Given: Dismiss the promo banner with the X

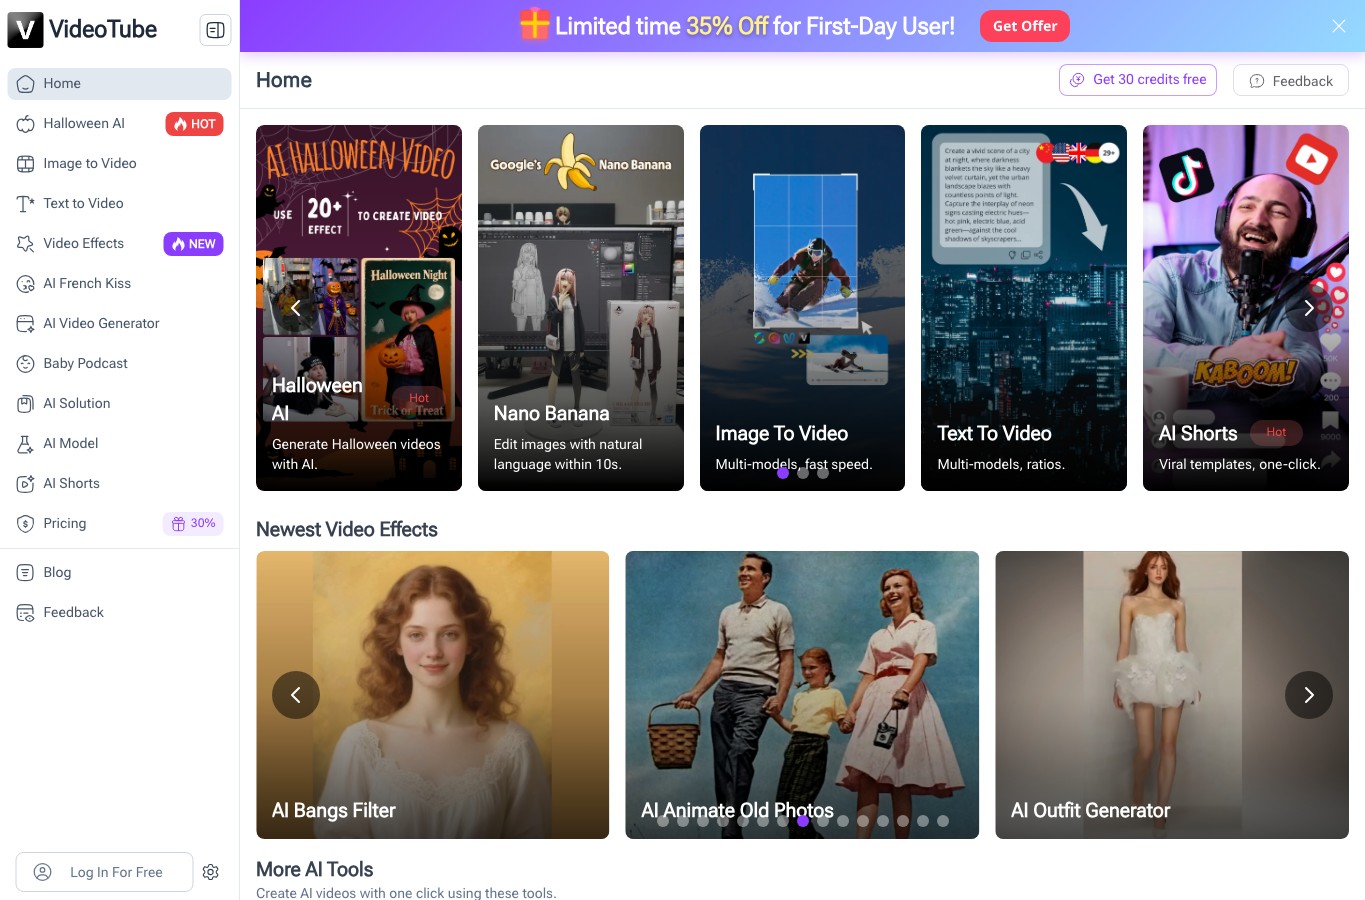Looking at the screenshot, I should 1339,26.
